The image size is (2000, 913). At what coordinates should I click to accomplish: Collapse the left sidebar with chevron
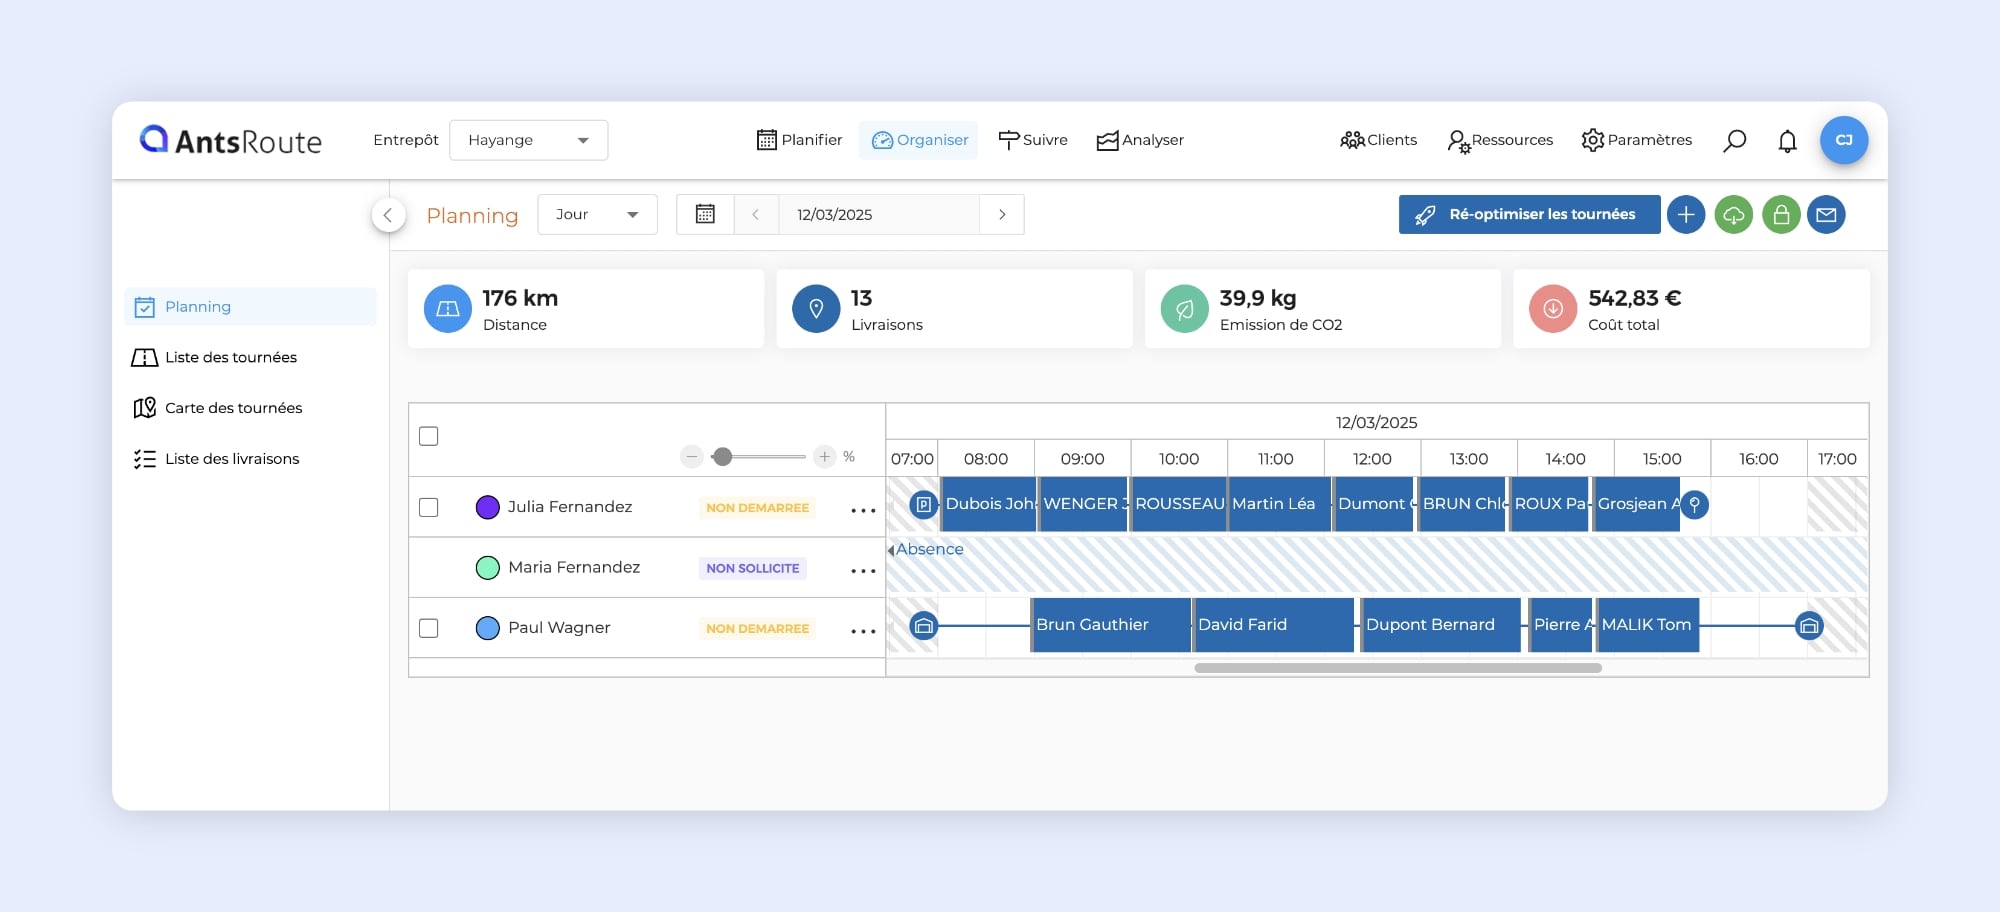coord(388,215)
